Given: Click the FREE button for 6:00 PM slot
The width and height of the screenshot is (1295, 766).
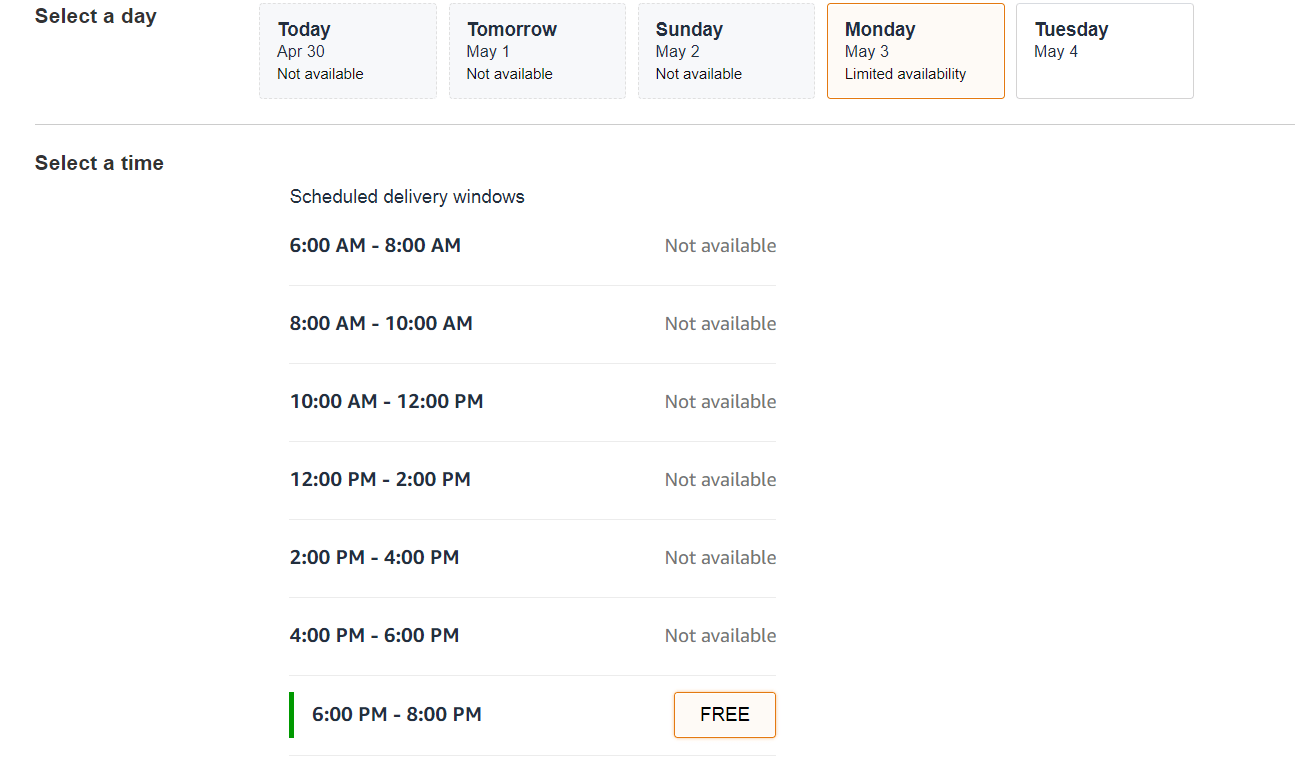Looking at the screenshot, I should pyautogui.click(x=724, y=715).
